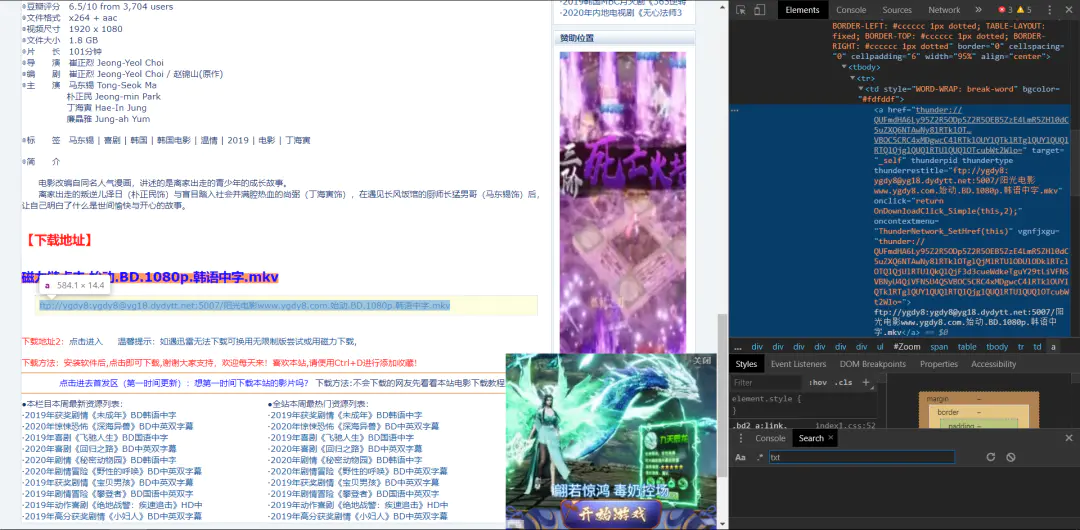Open the drawer three-dot menu
Screen dimensions: 1080x530
click(740, 438)
